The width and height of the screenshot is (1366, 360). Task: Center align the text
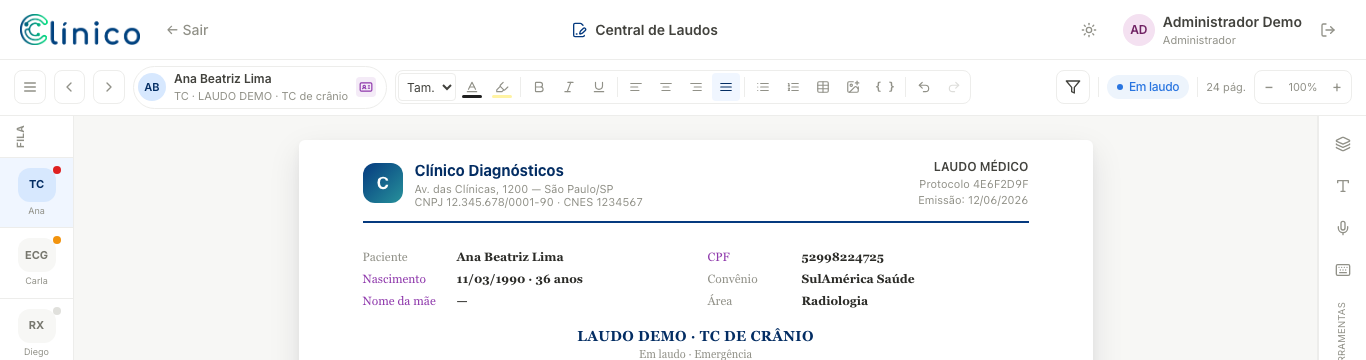click(665, 87)
